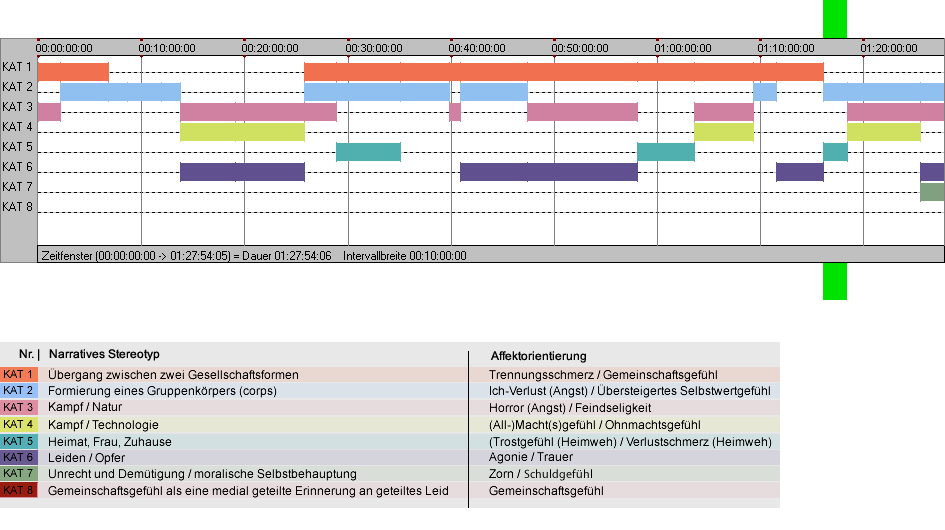945x530 pixels.
Task: Pick the KAT 7 timeline row label
Action: coord(17,186)
